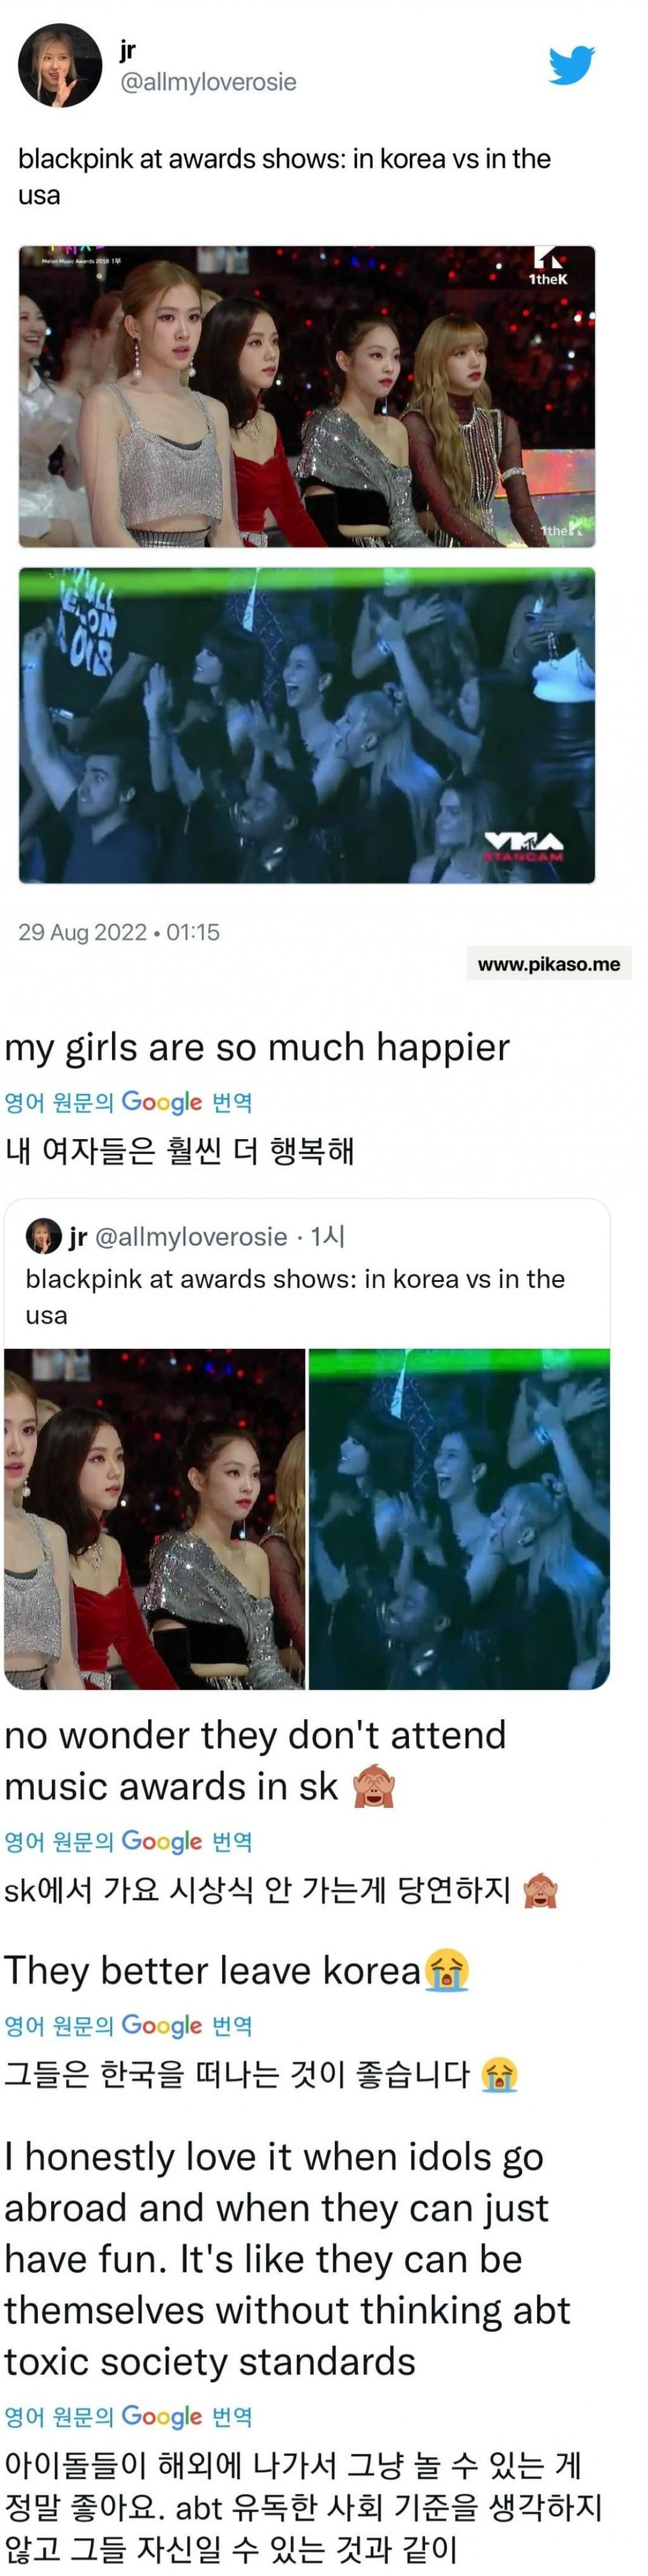
Task: Click the jr username in quoted tweet
Action: coord(78,1237)
